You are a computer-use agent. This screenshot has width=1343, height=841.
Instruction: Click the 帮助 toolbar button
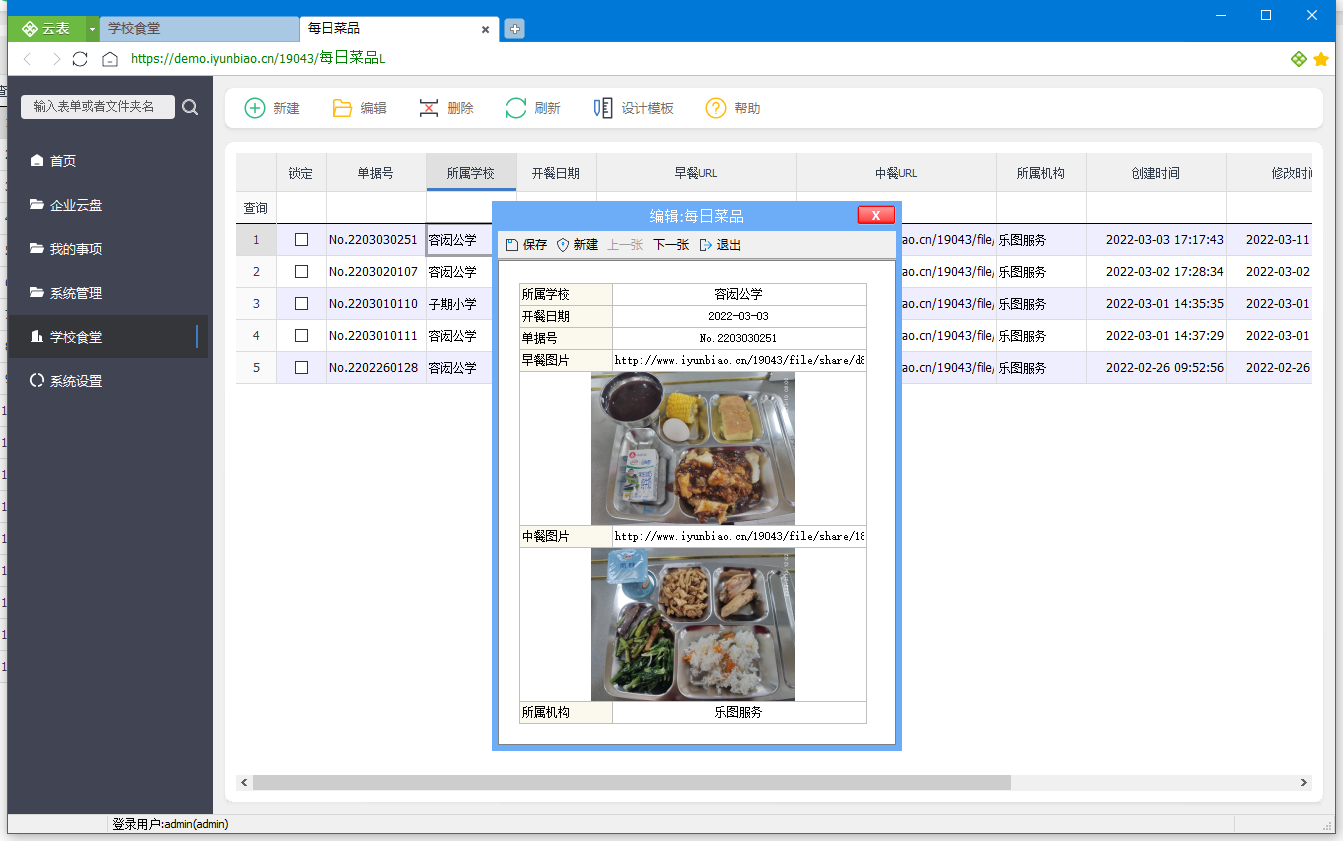(733, 108)
